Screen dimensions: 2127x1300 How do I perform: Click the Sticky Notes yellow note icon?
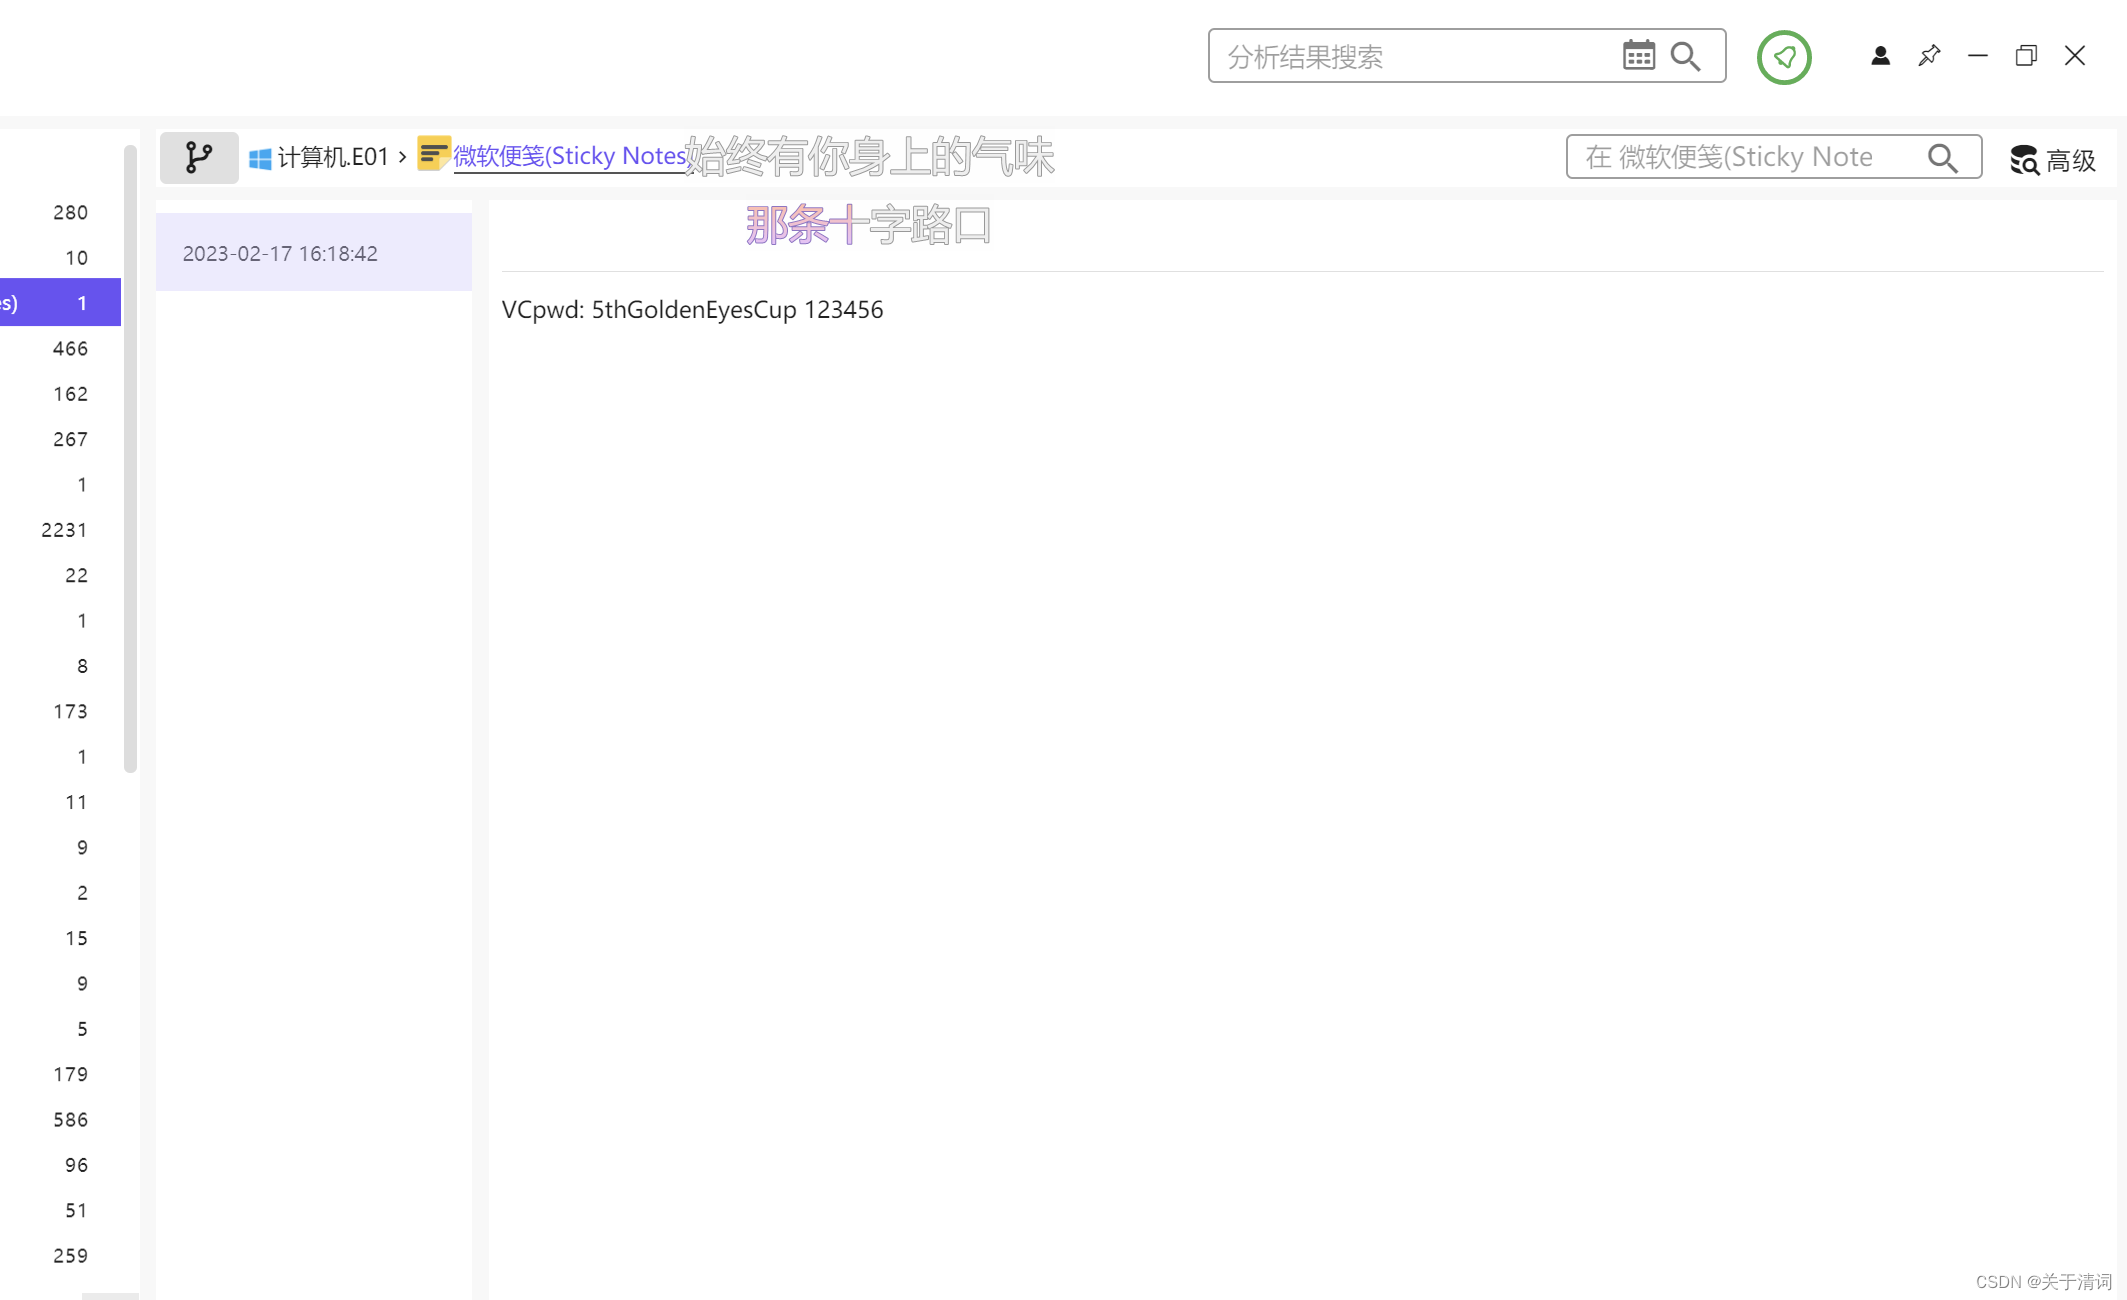pyautogui.click(x=433, y=155)
